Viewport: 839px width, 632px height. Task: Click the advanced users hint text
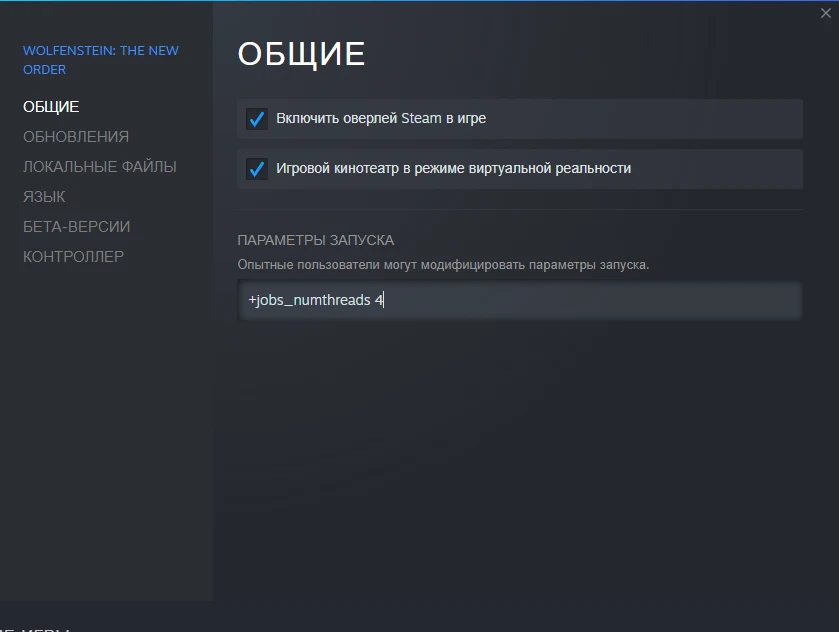pyautogui.click(x=430, y=262)
